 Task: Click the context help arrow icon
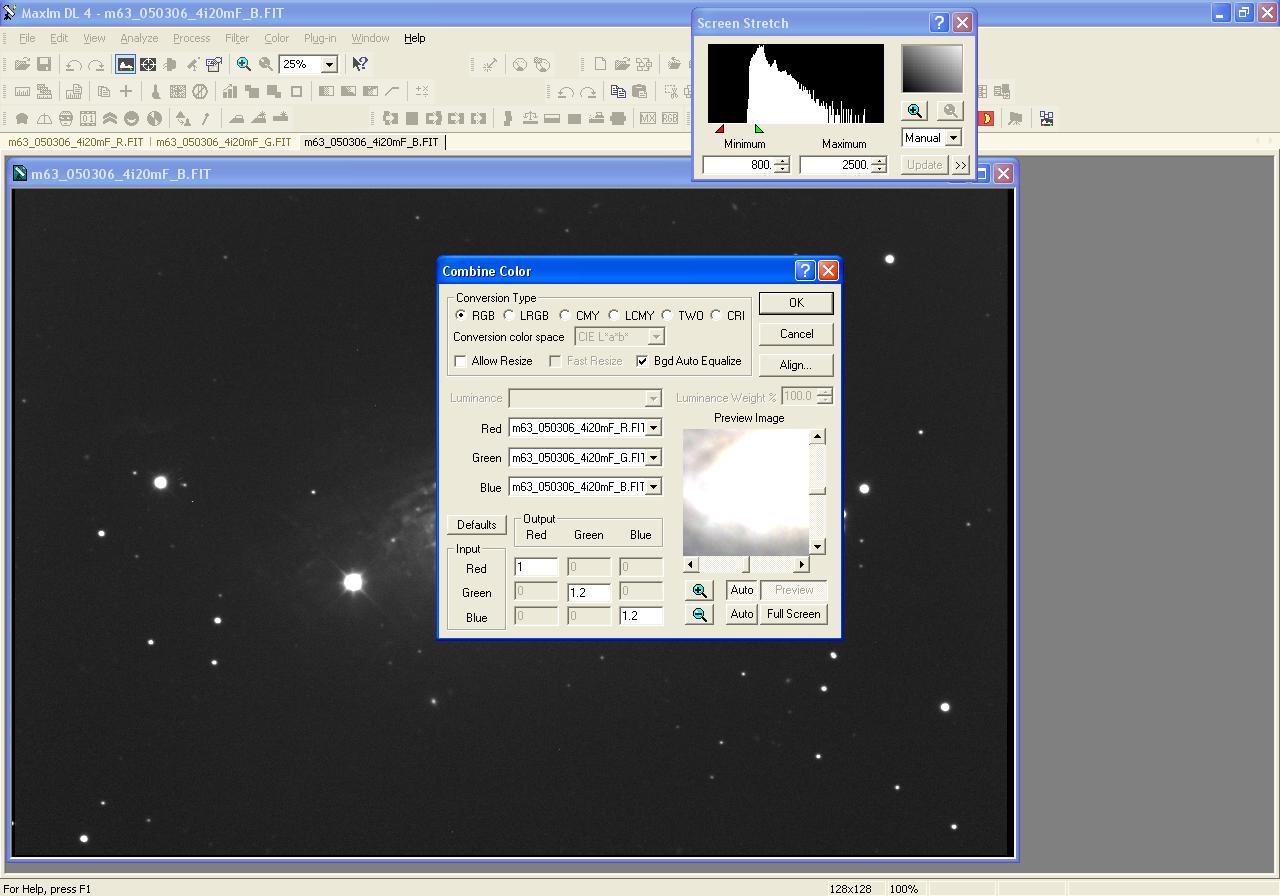point(360,64)
